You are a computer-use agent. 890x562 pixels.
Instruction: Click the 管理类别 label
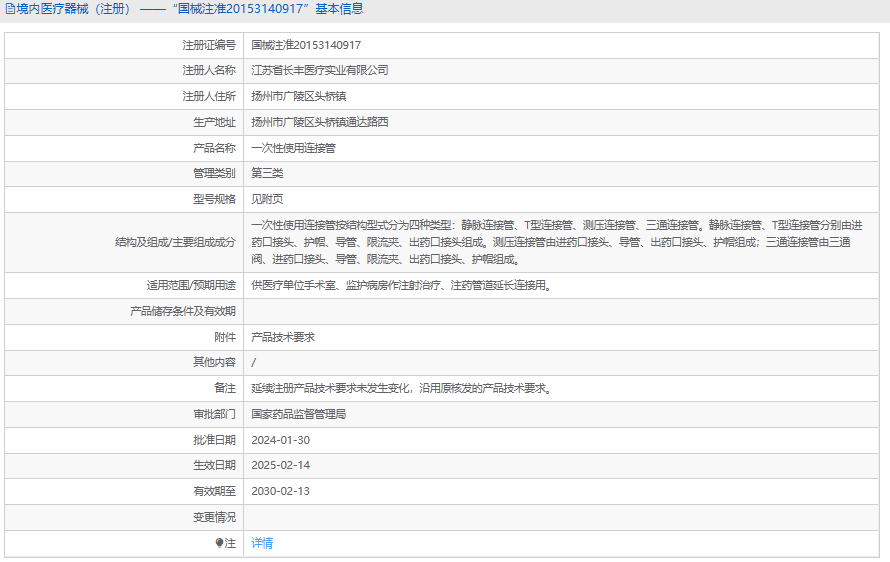click(214, 173)
